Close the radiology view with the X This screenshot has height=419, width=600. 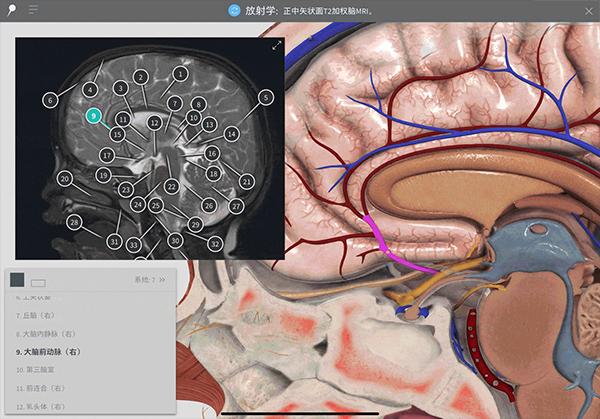click(x=588, y=10)
